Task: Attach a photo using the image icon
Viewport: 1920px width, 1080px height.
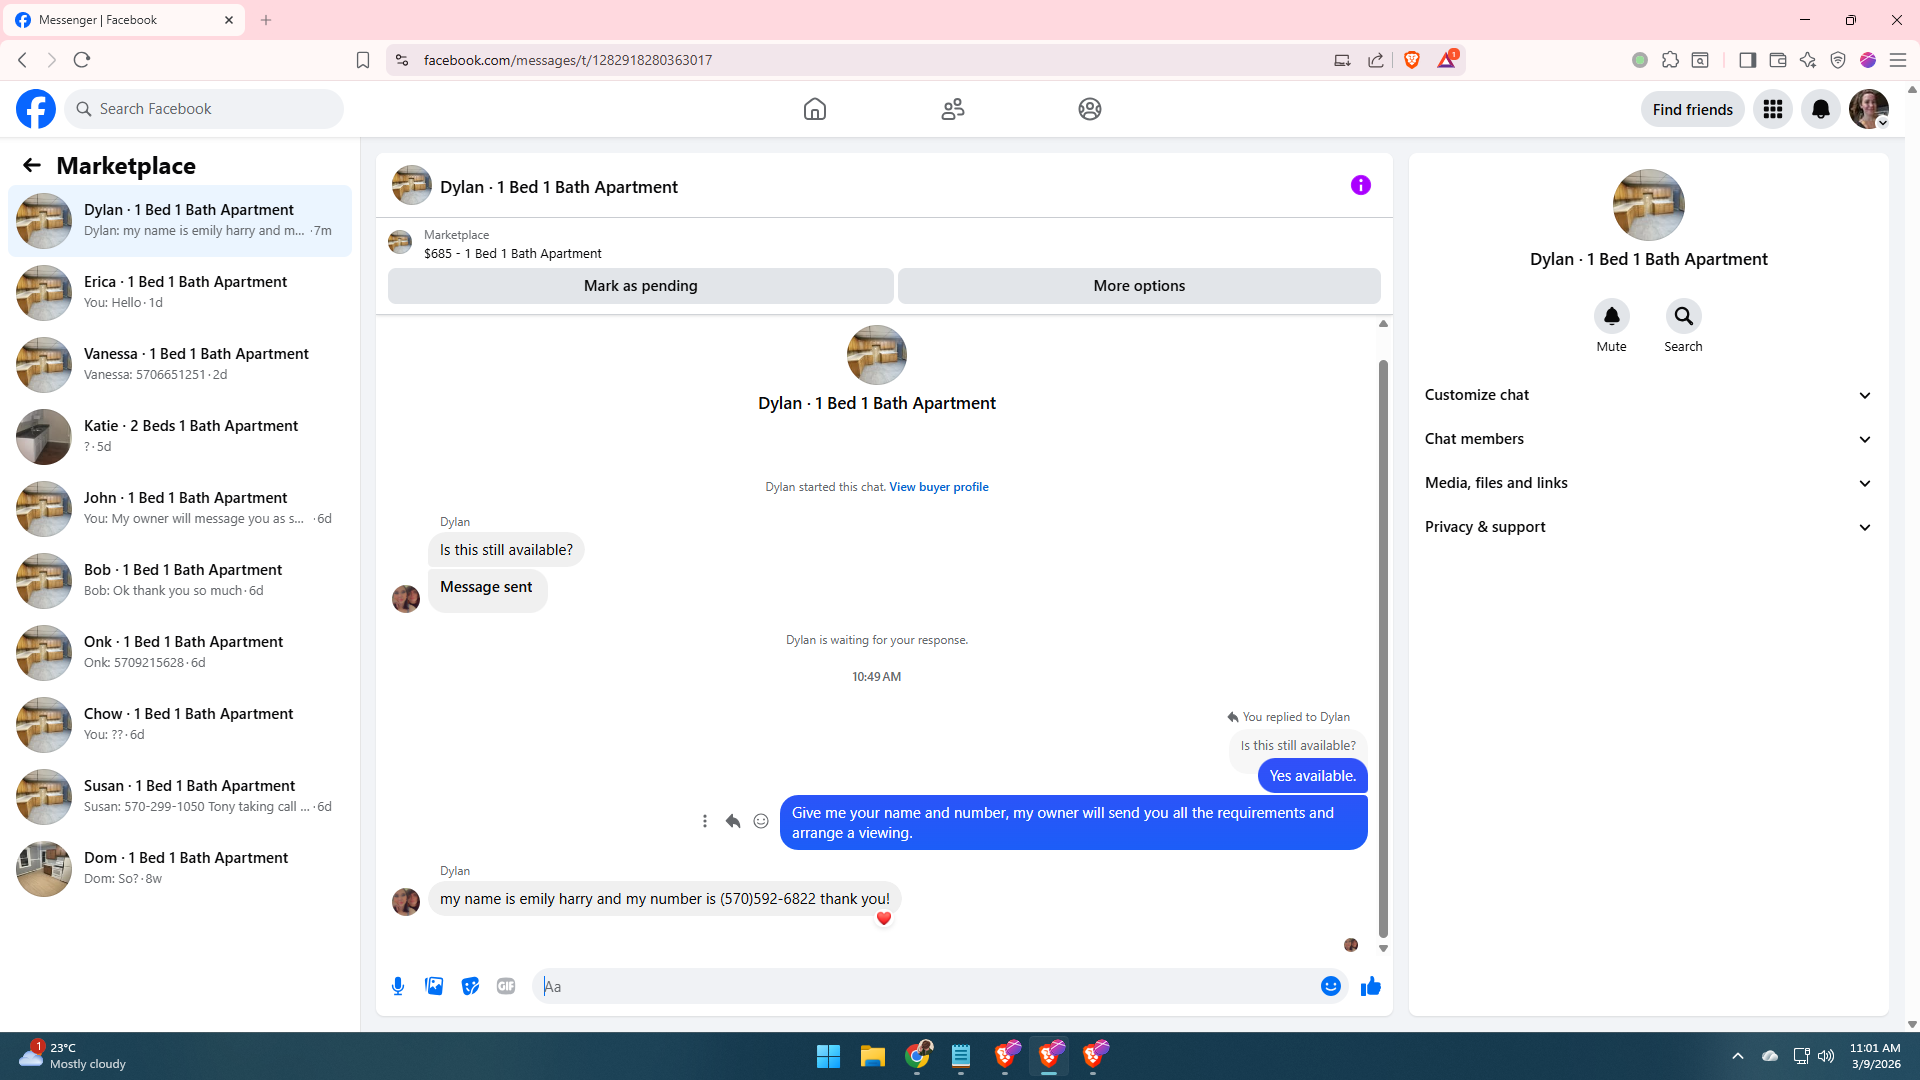Action: (x=434, y=986)
